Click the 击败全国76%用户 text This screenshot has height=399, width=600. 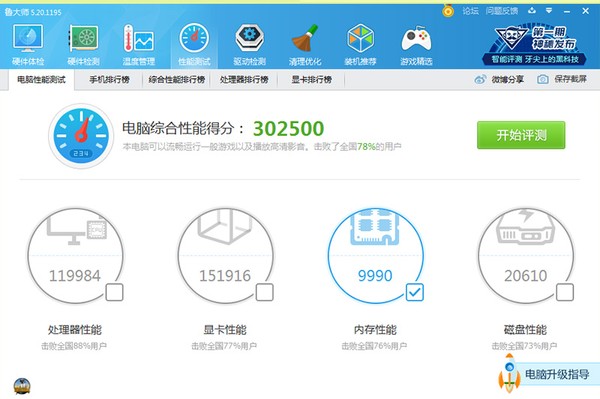(x=374, y=346)
